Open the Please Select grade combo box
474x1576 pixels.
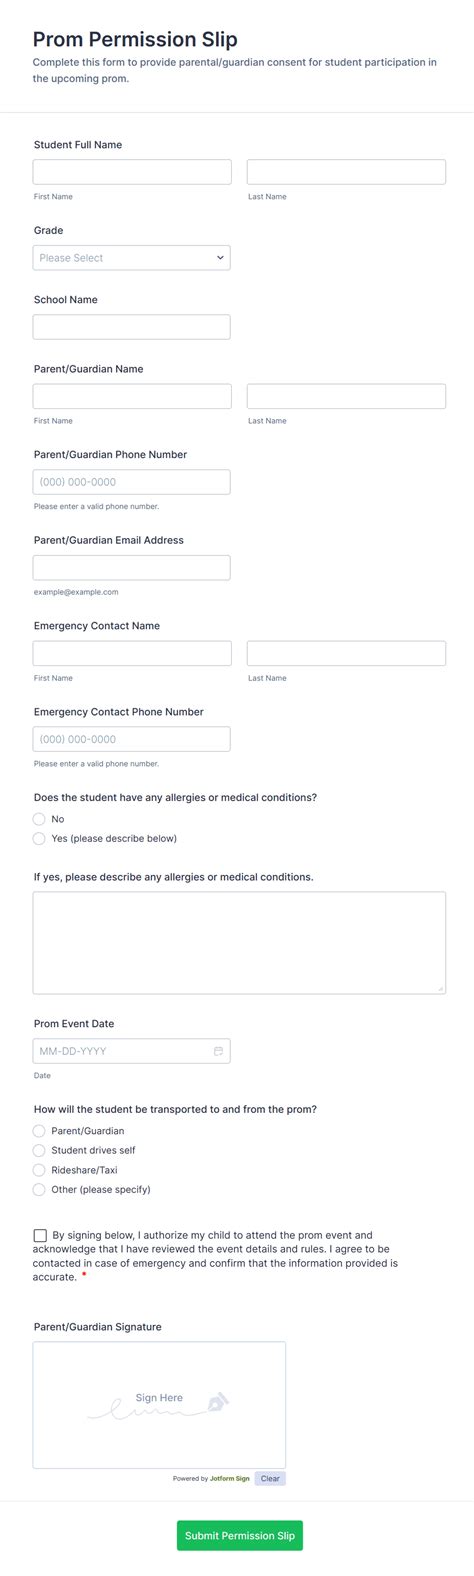(x=131, y=258)
